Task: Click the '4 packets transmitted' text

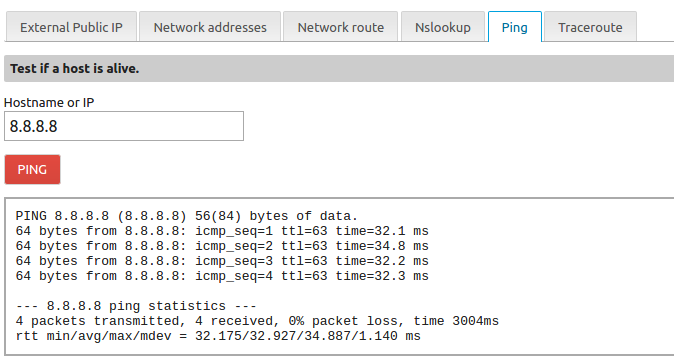Action: pyautogui.click(x=97, y=321)
